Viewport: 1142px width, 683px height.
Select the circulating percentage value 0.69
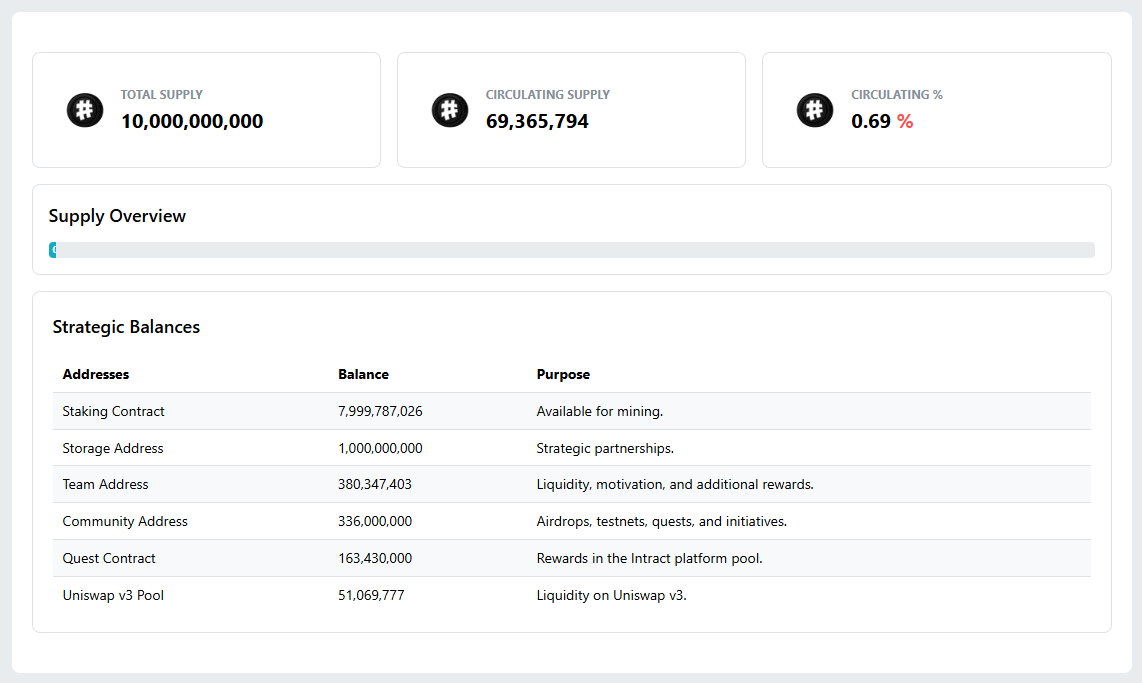coord(871,121)
